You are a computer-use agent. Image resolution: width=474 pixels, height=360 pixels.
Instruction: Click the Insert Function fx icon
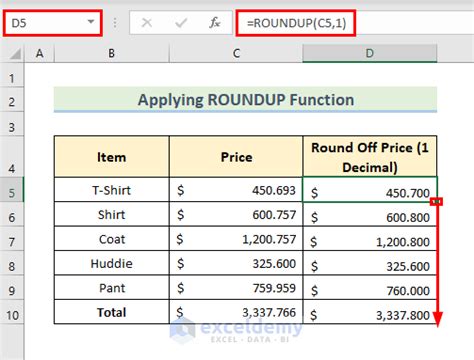[215, 23]
